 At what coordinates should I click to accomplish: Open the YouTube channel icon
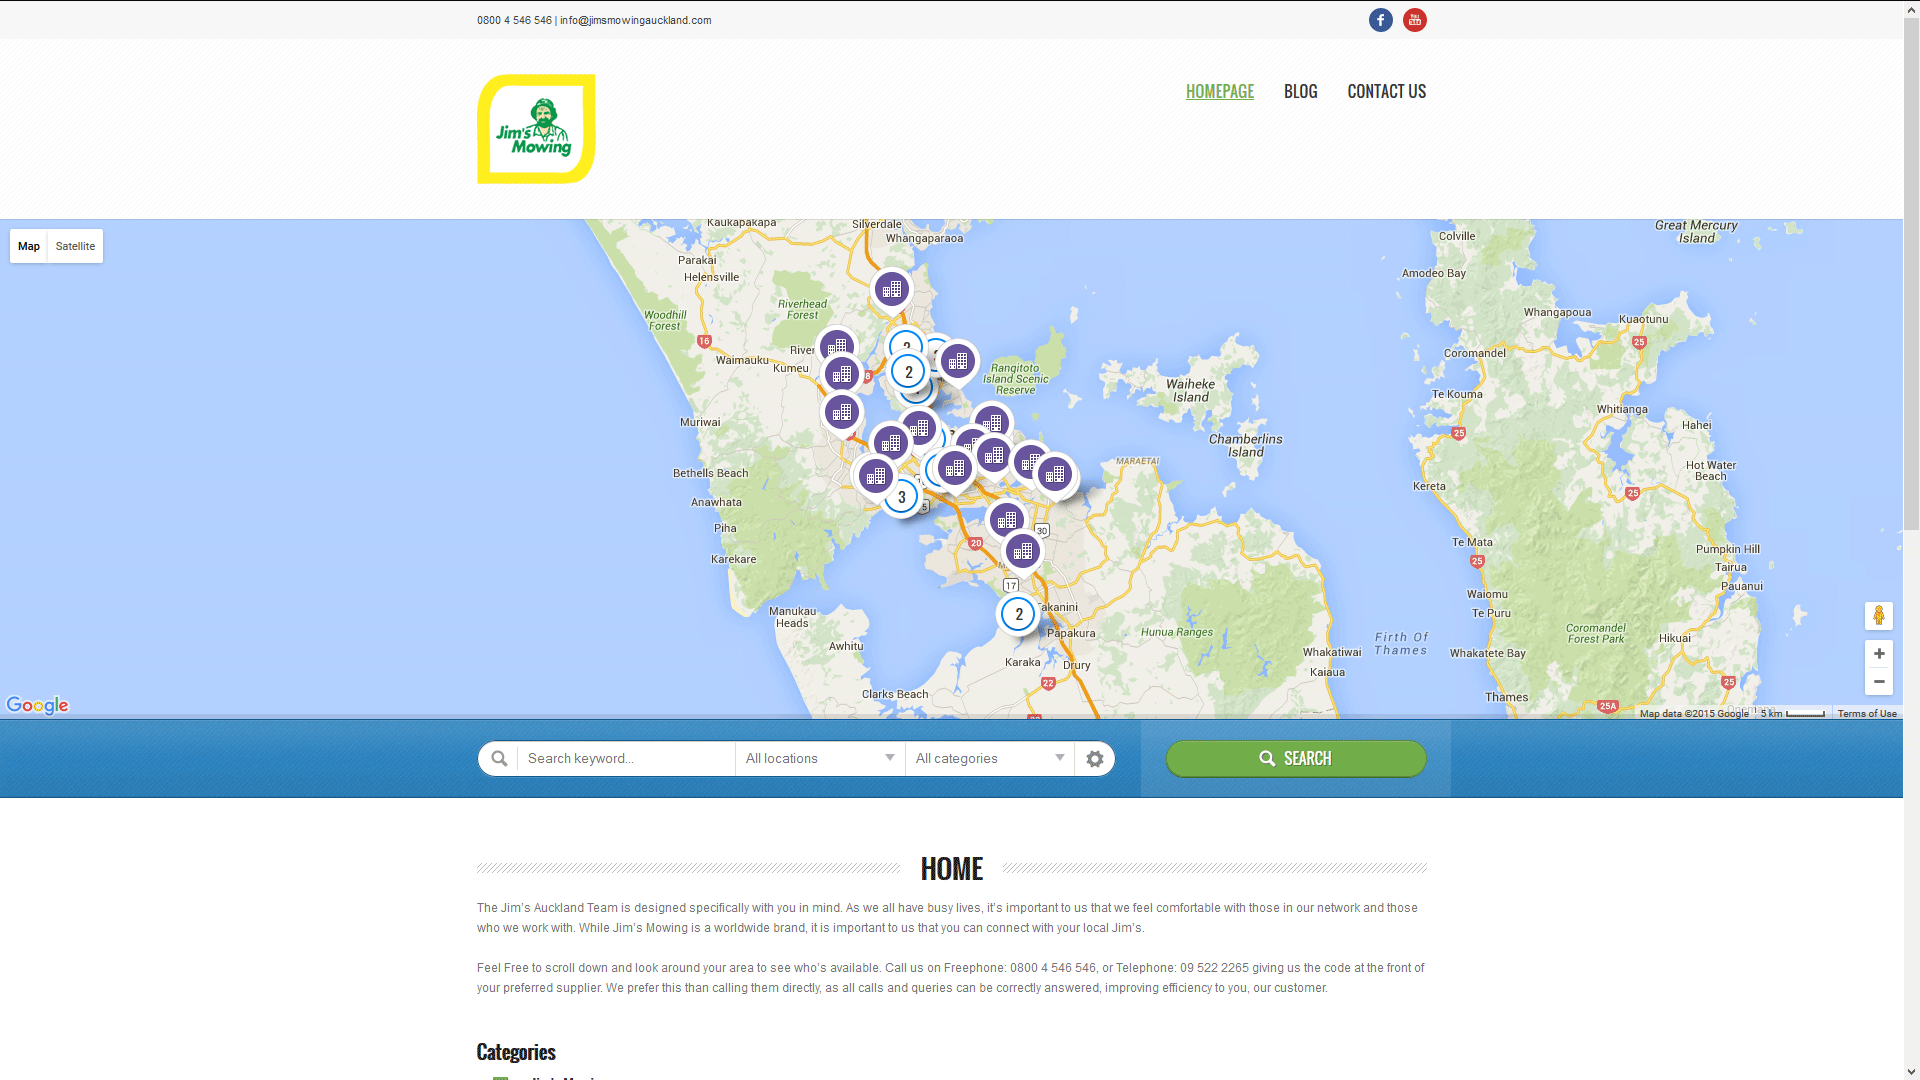[1414, 20]
